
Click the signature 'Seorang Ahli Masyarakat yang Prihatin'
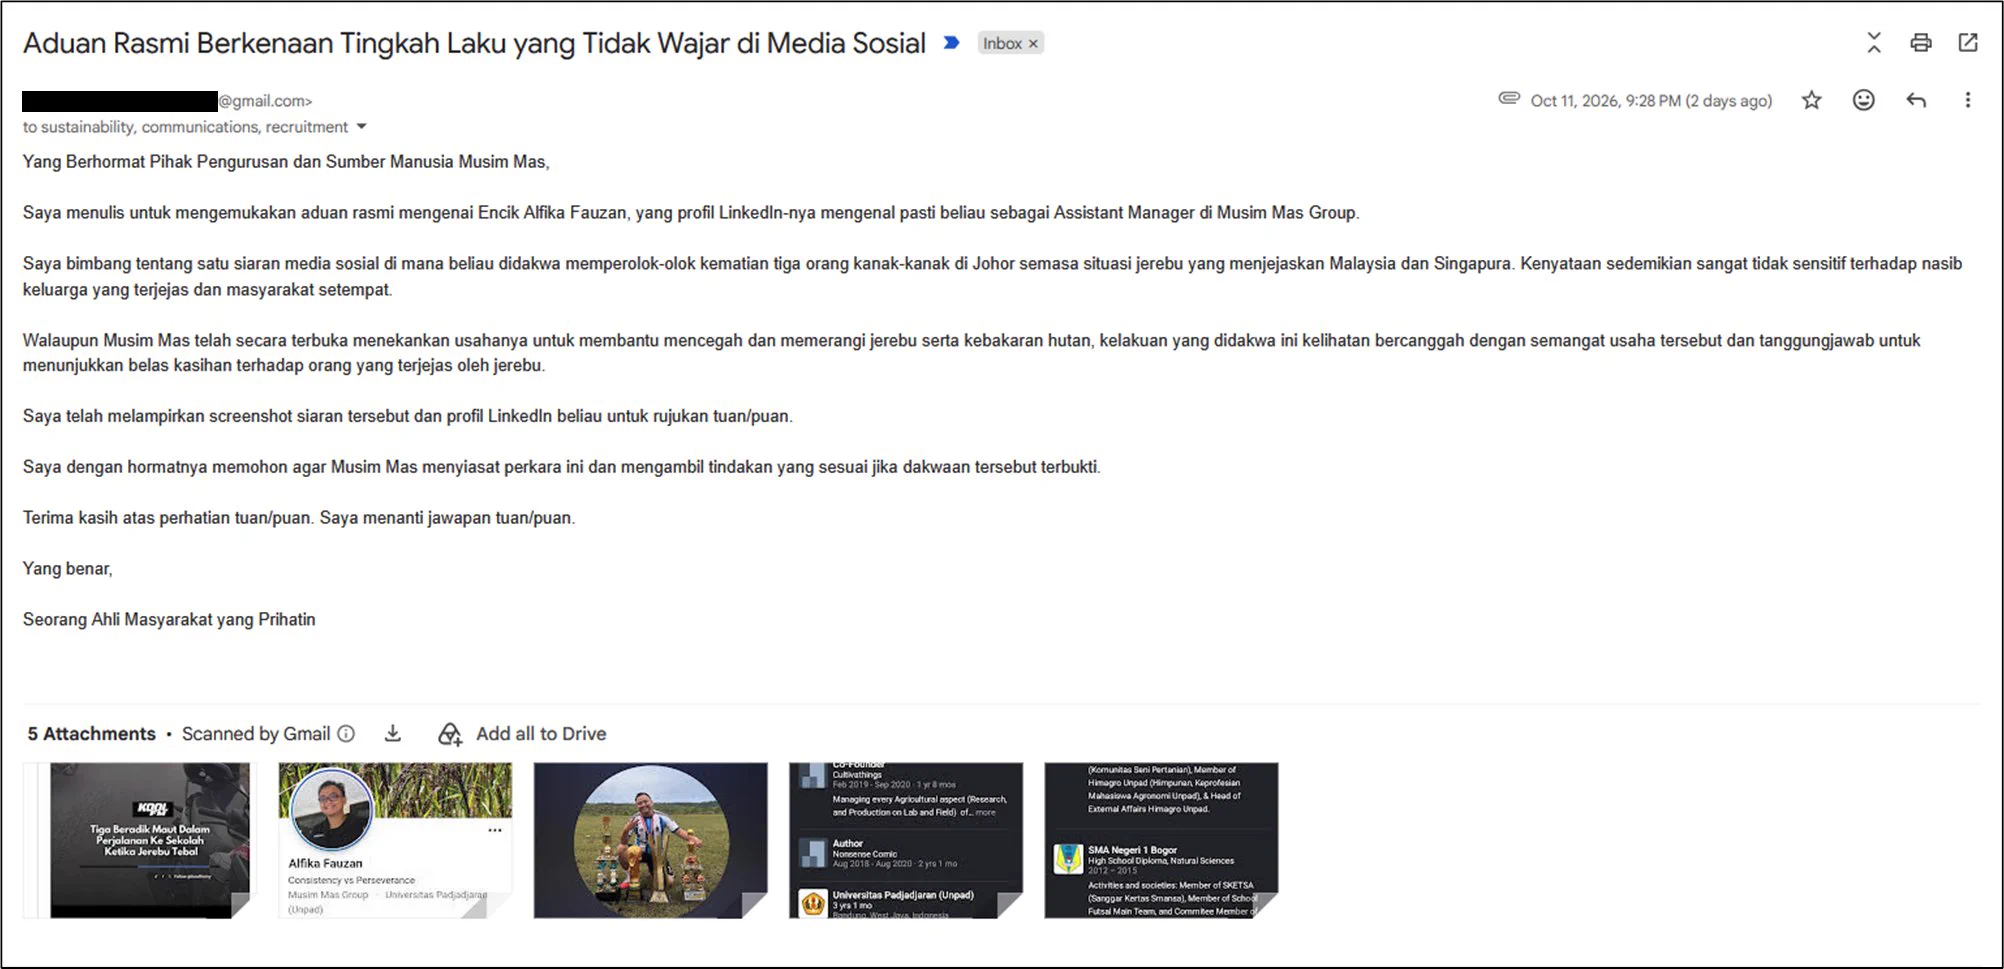(x=169, y=620)
